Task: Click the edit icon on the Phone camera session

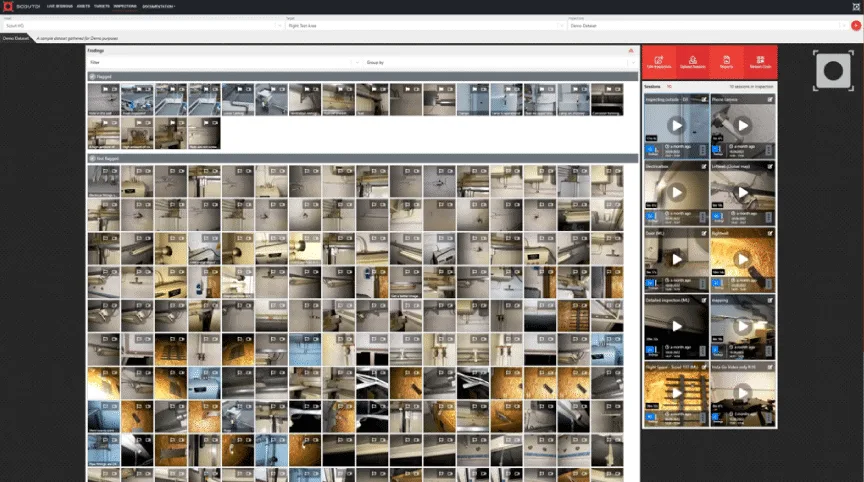Action: point(770,100)
